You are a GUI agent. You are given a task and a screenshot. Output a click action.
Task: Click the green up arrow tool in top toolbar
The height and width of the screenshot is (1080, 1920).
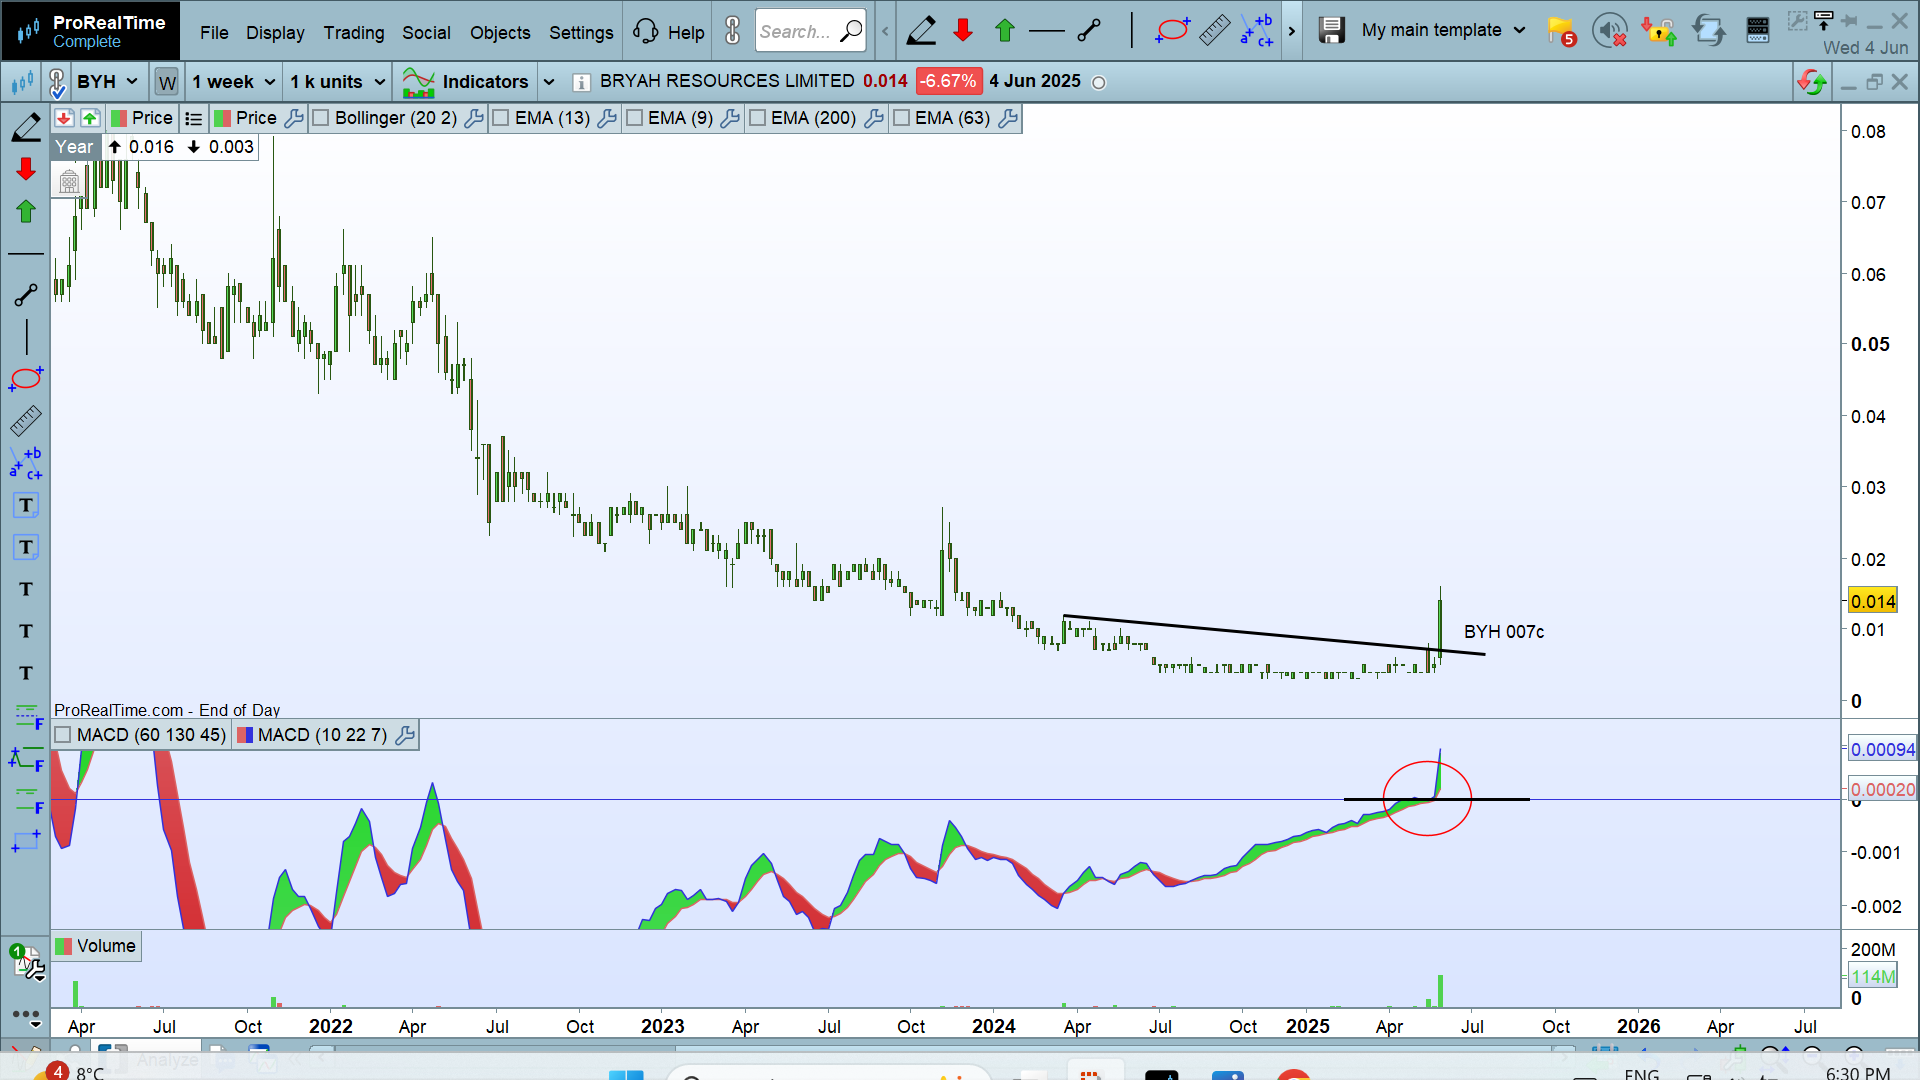1005,31
